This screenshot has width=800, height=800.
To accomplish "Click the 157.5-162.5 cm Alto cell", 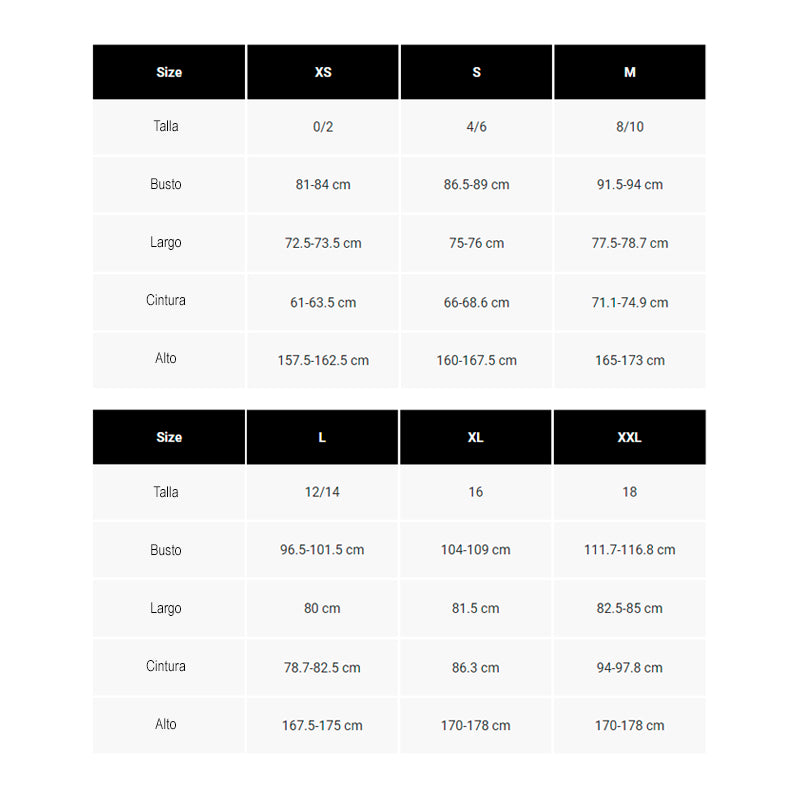I will tap(322, 360).
